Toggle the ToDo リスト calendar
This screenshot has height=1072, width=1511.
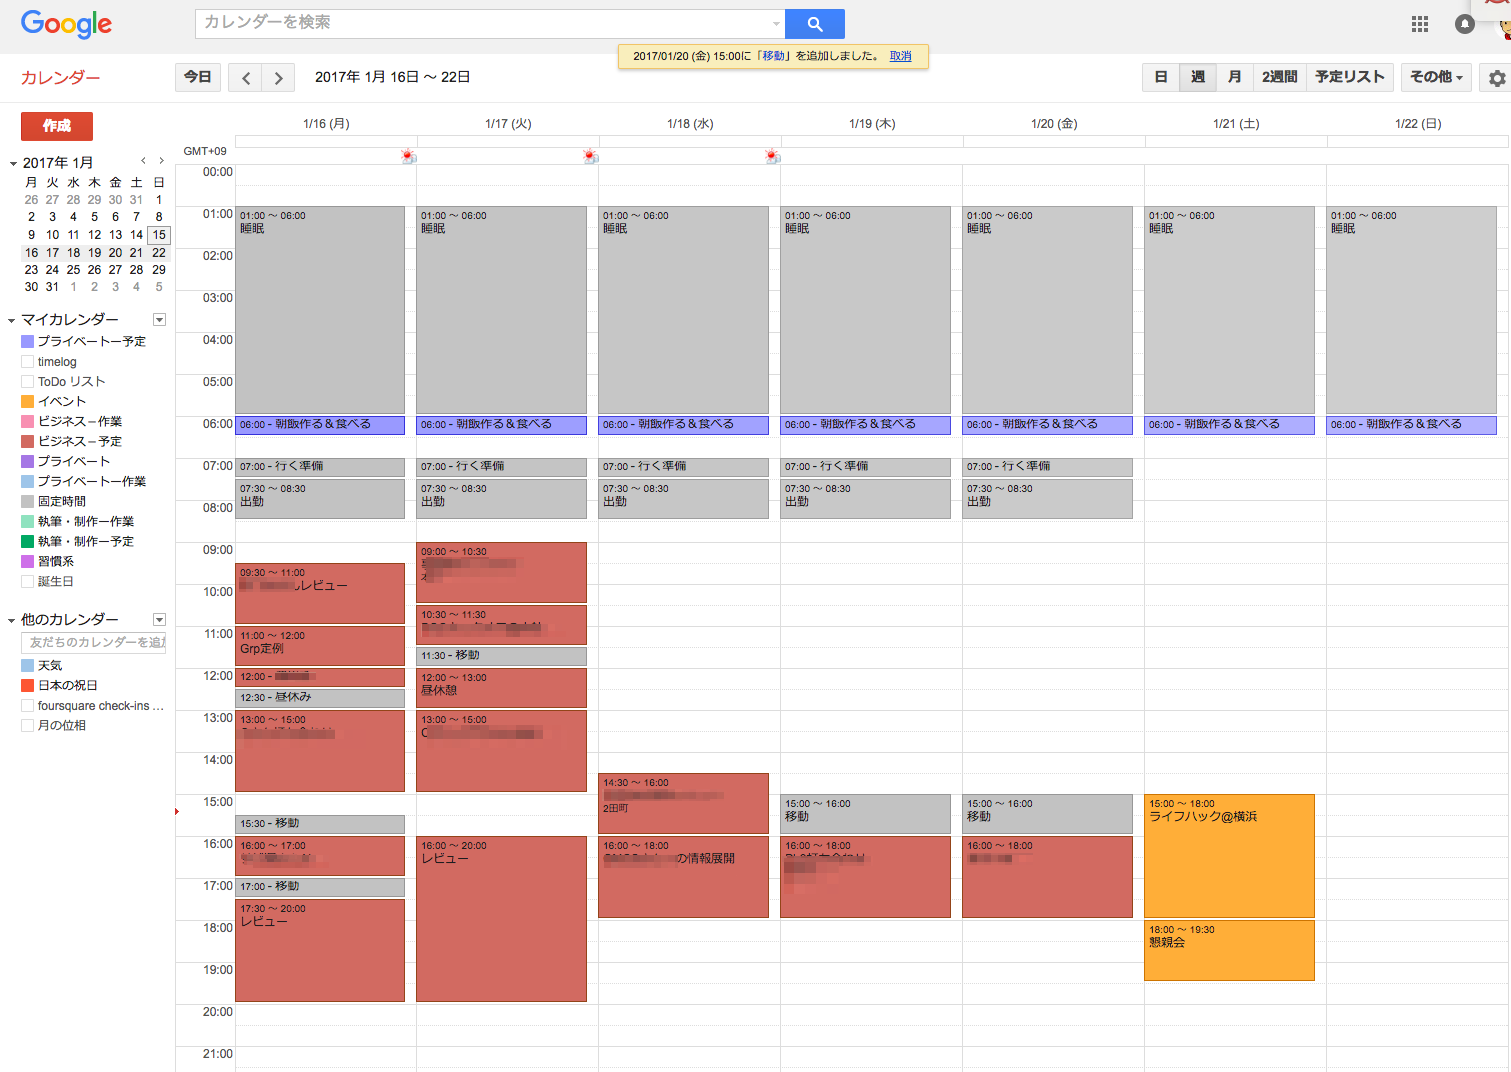[x=28, y=382]
